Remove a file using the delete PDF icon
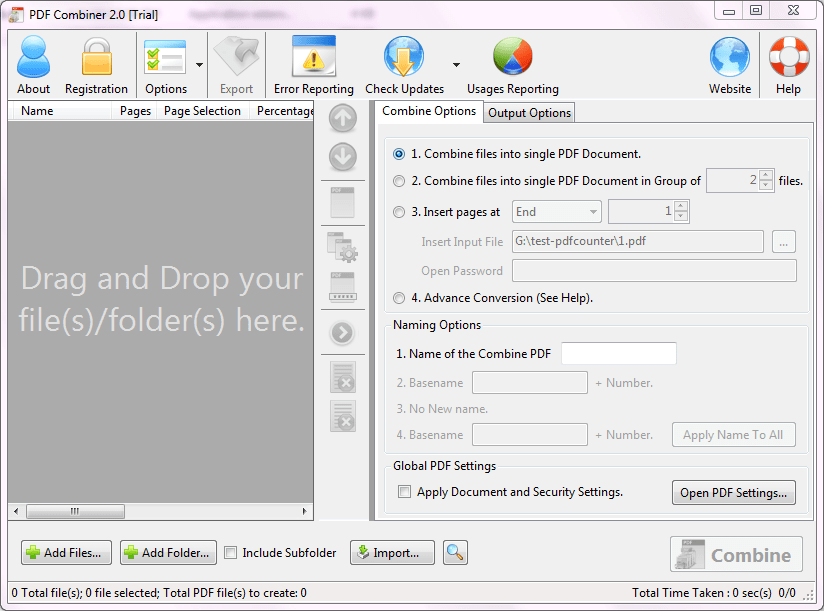 (x=342, y=377)
